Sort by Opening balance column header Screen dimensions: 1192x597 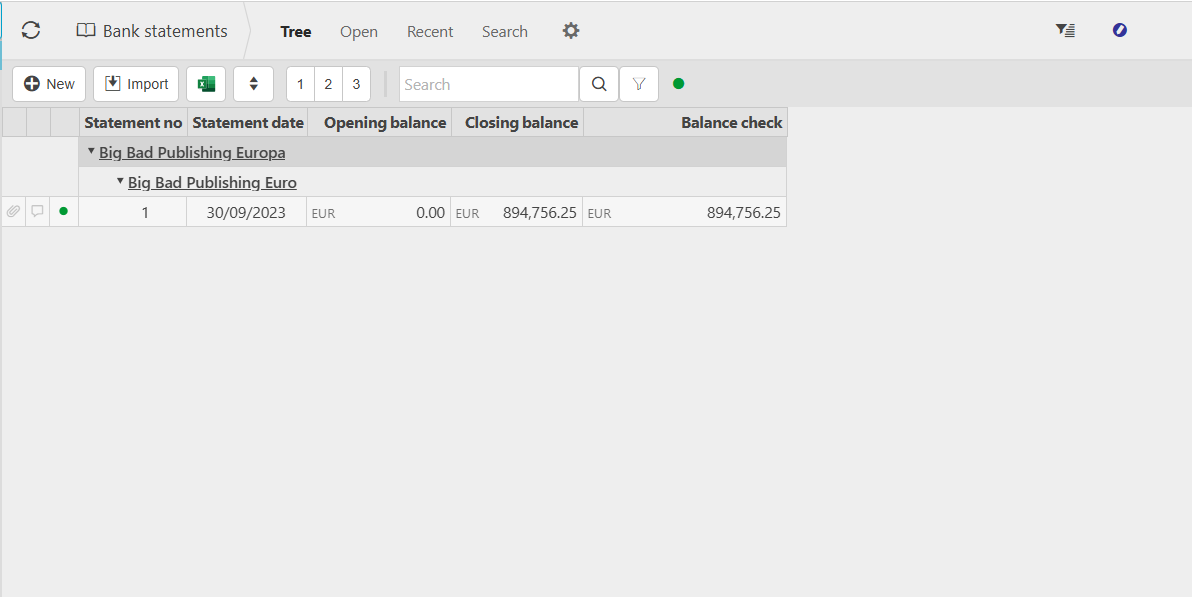click(x=379, y=122)
